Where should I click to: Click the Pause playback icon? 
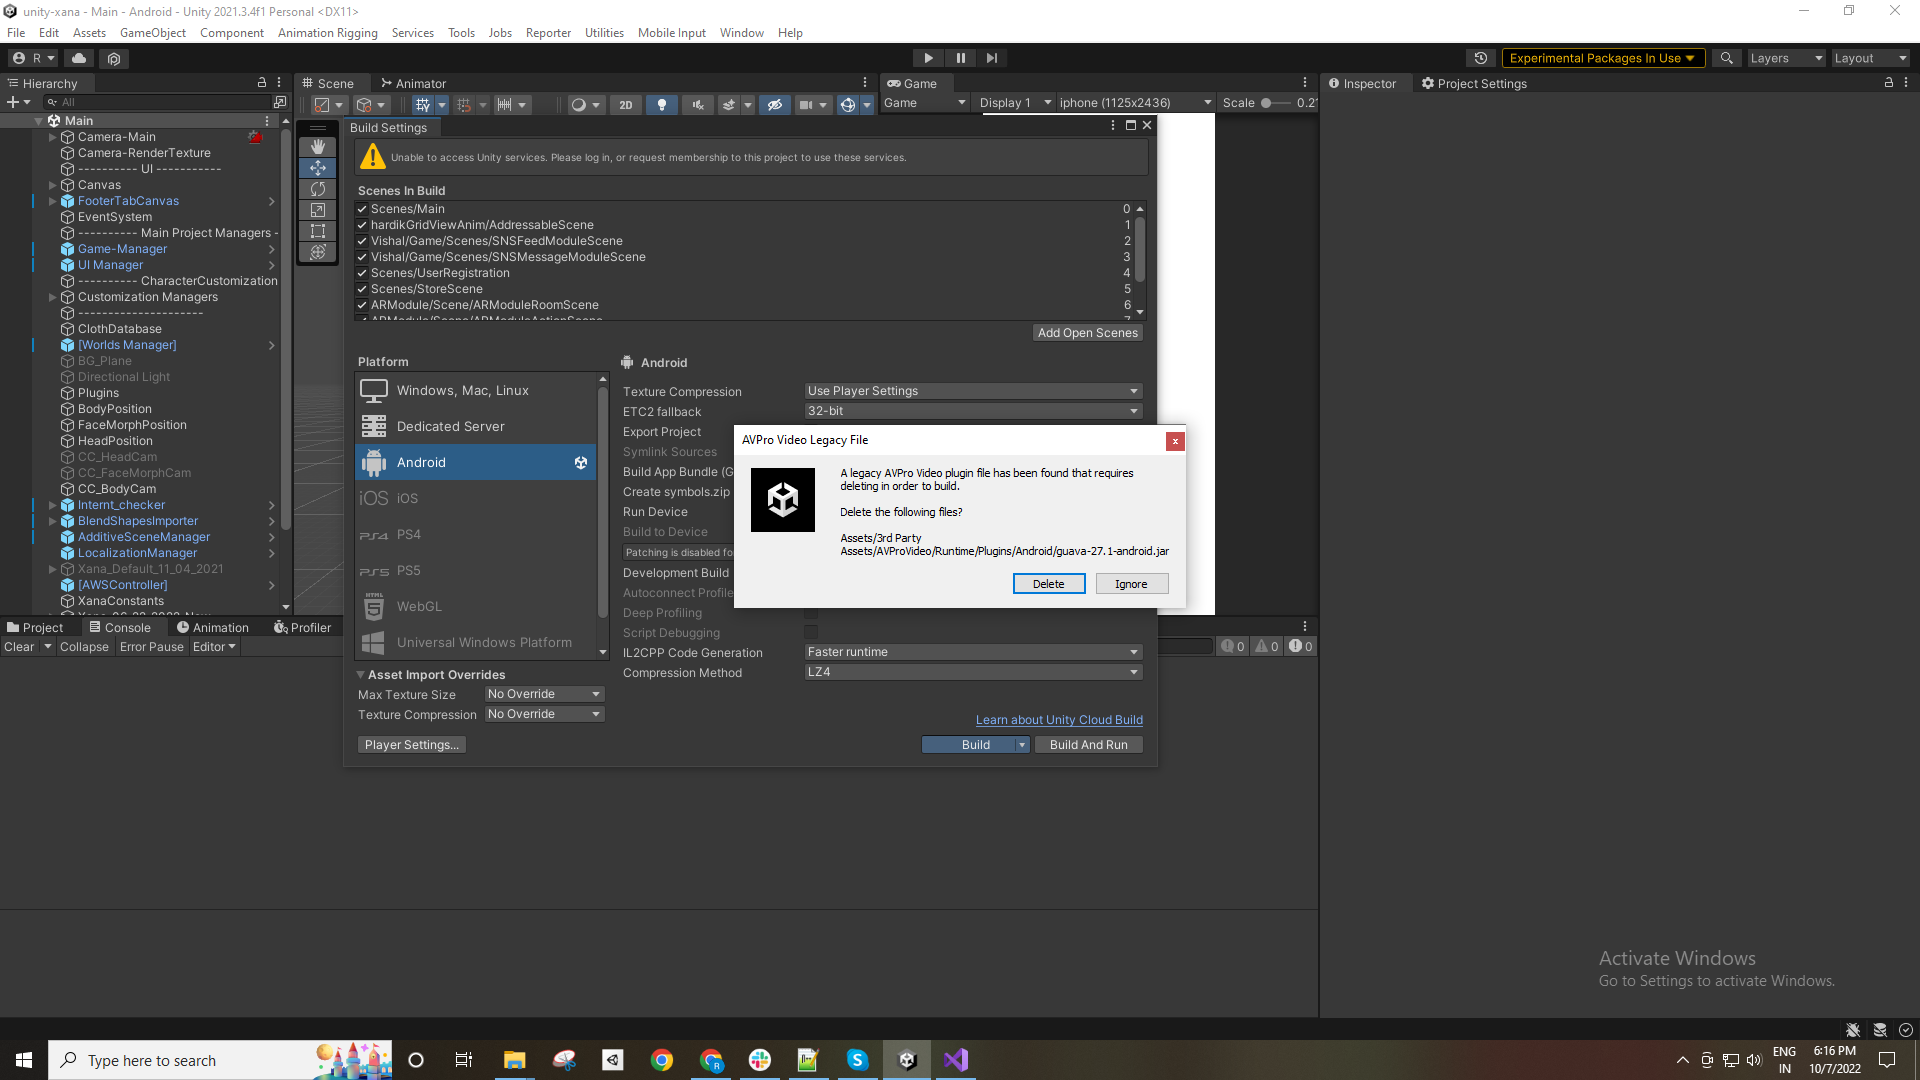[x=960, y=57]
